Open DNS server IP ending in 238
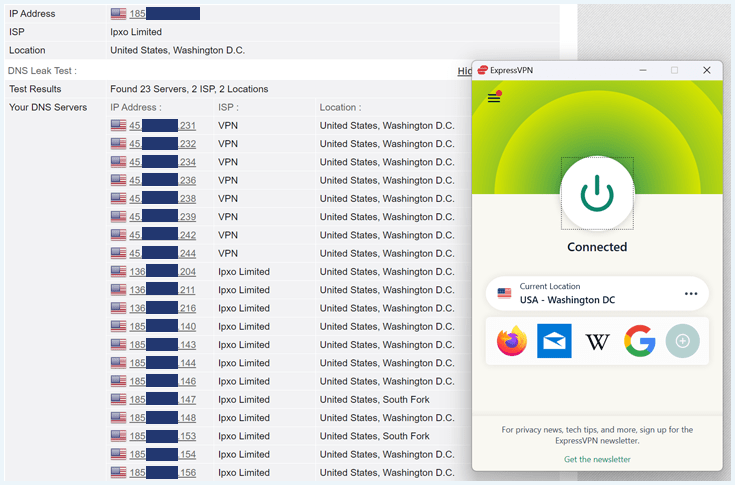 pos(163,199)
